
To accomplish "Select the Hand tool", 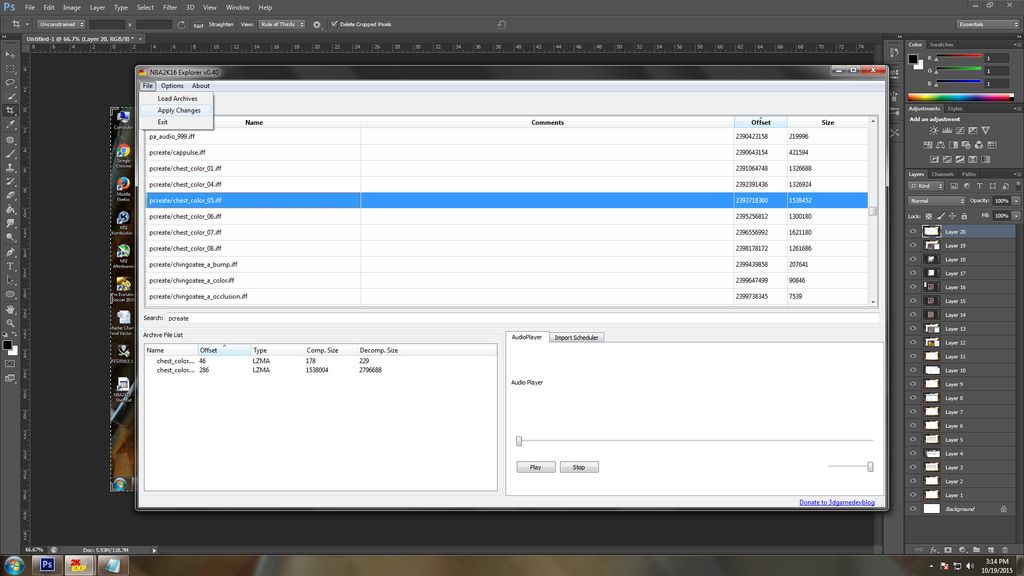I will point(10,309).
